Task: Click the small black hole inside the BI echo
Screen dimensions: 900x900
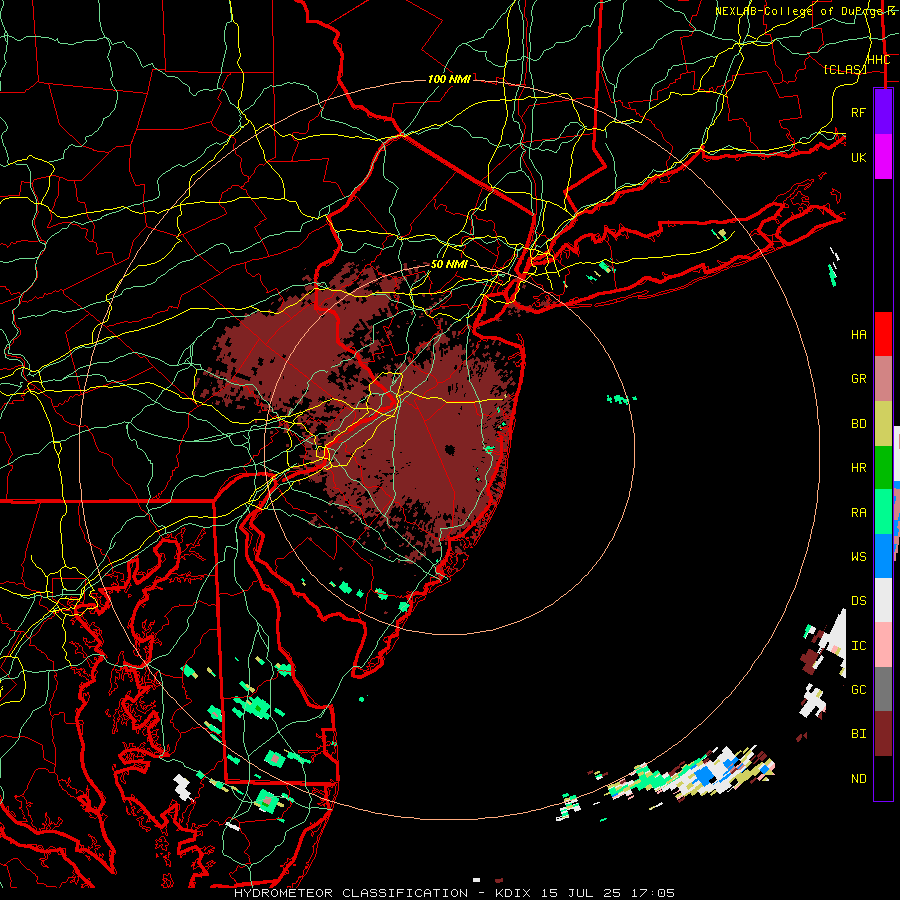Action: pyautogui.click(x=449, y=450)
